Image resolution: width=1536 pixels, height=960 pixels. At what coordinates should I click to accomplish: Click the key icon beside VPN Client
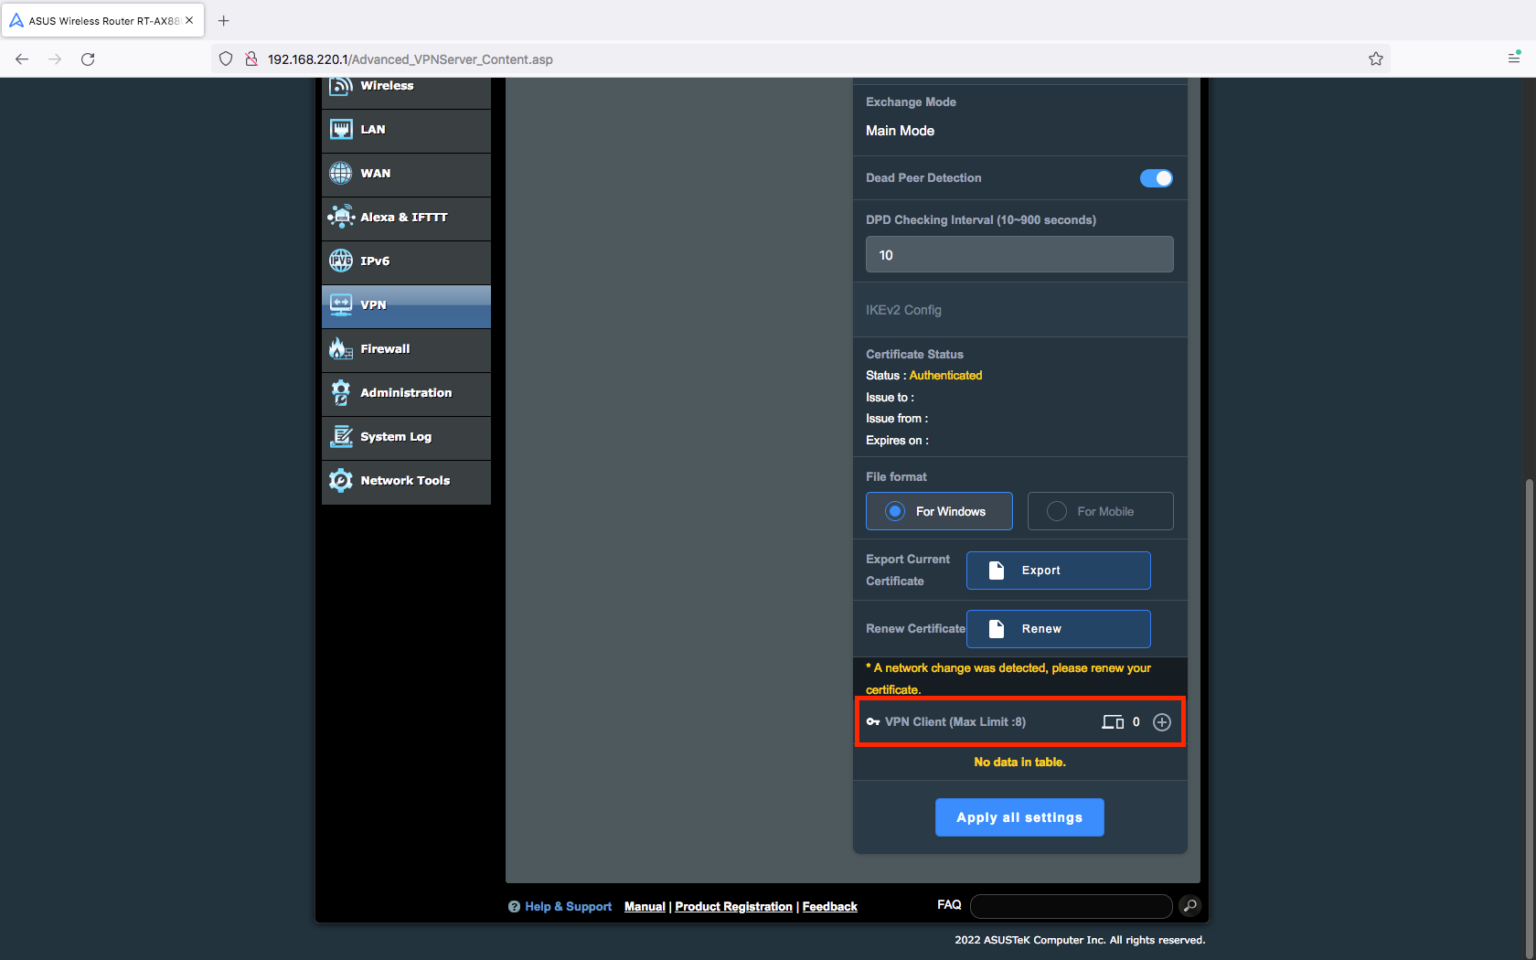click(x=873, y=721)
